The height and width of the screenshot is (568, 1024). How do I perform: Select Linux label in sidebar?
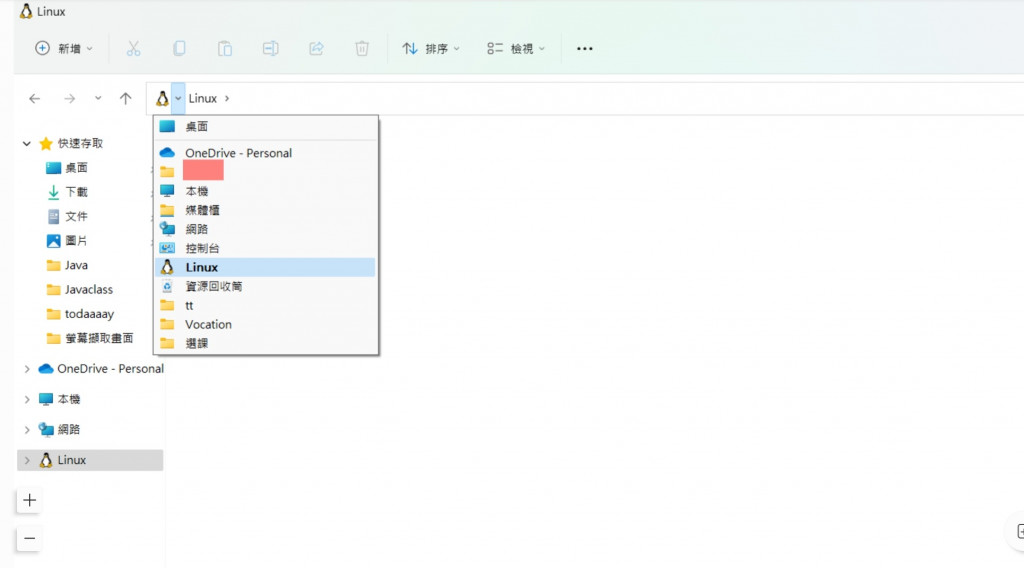point(72,460)
